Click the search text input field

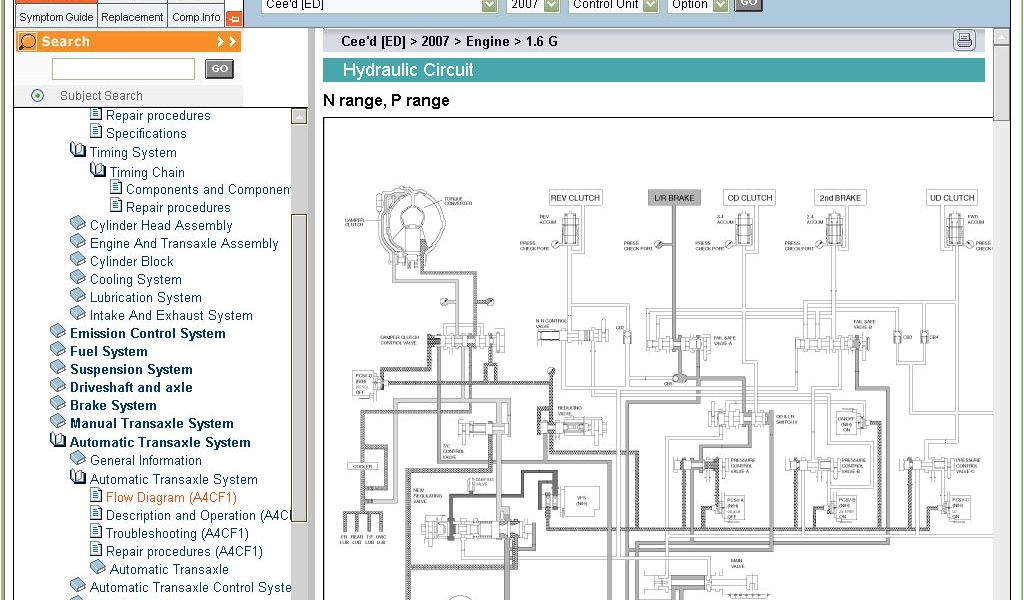(x=123, y=69)
